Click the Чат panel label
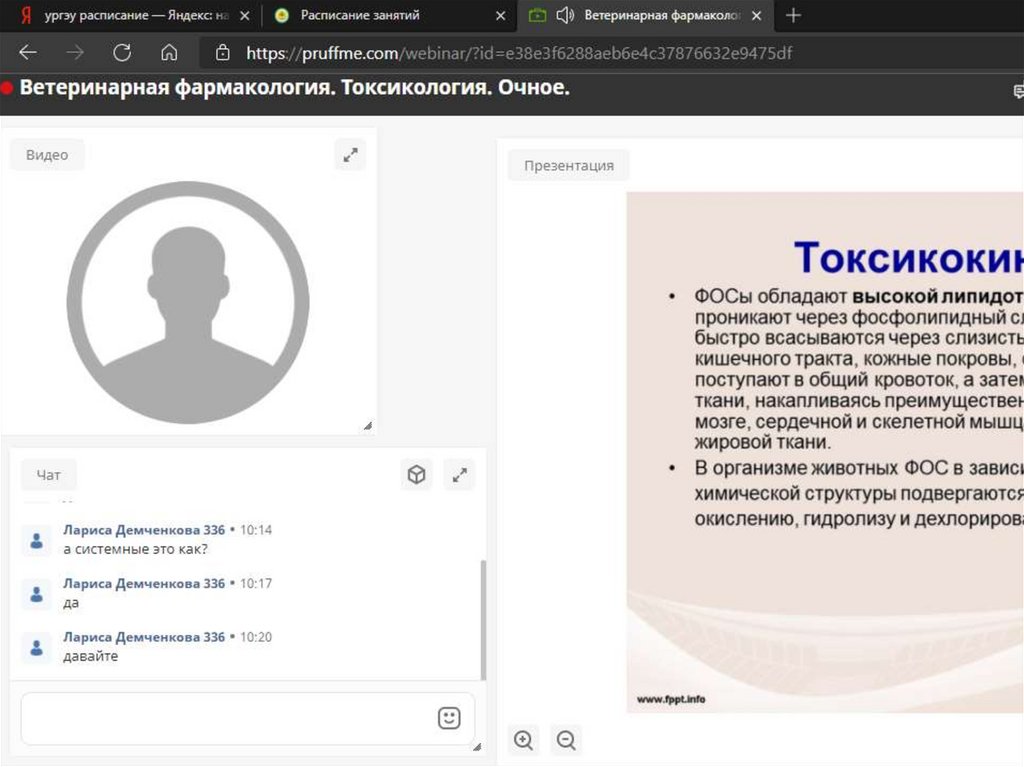 click(48, 475)
